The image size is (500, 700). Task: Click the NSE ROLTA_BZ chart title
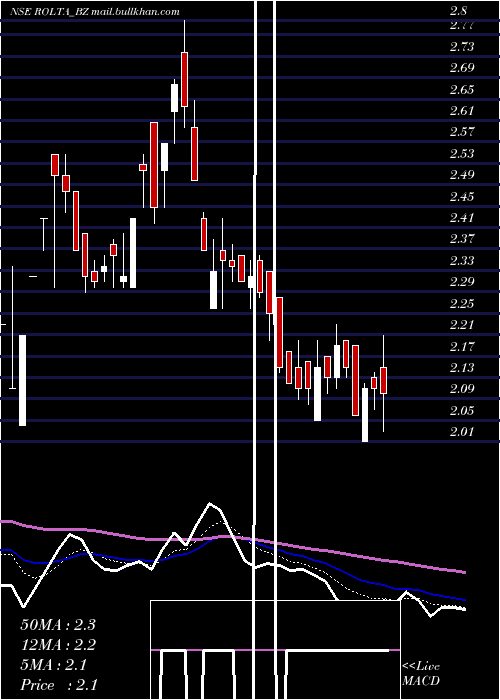[x=95, y=12]
